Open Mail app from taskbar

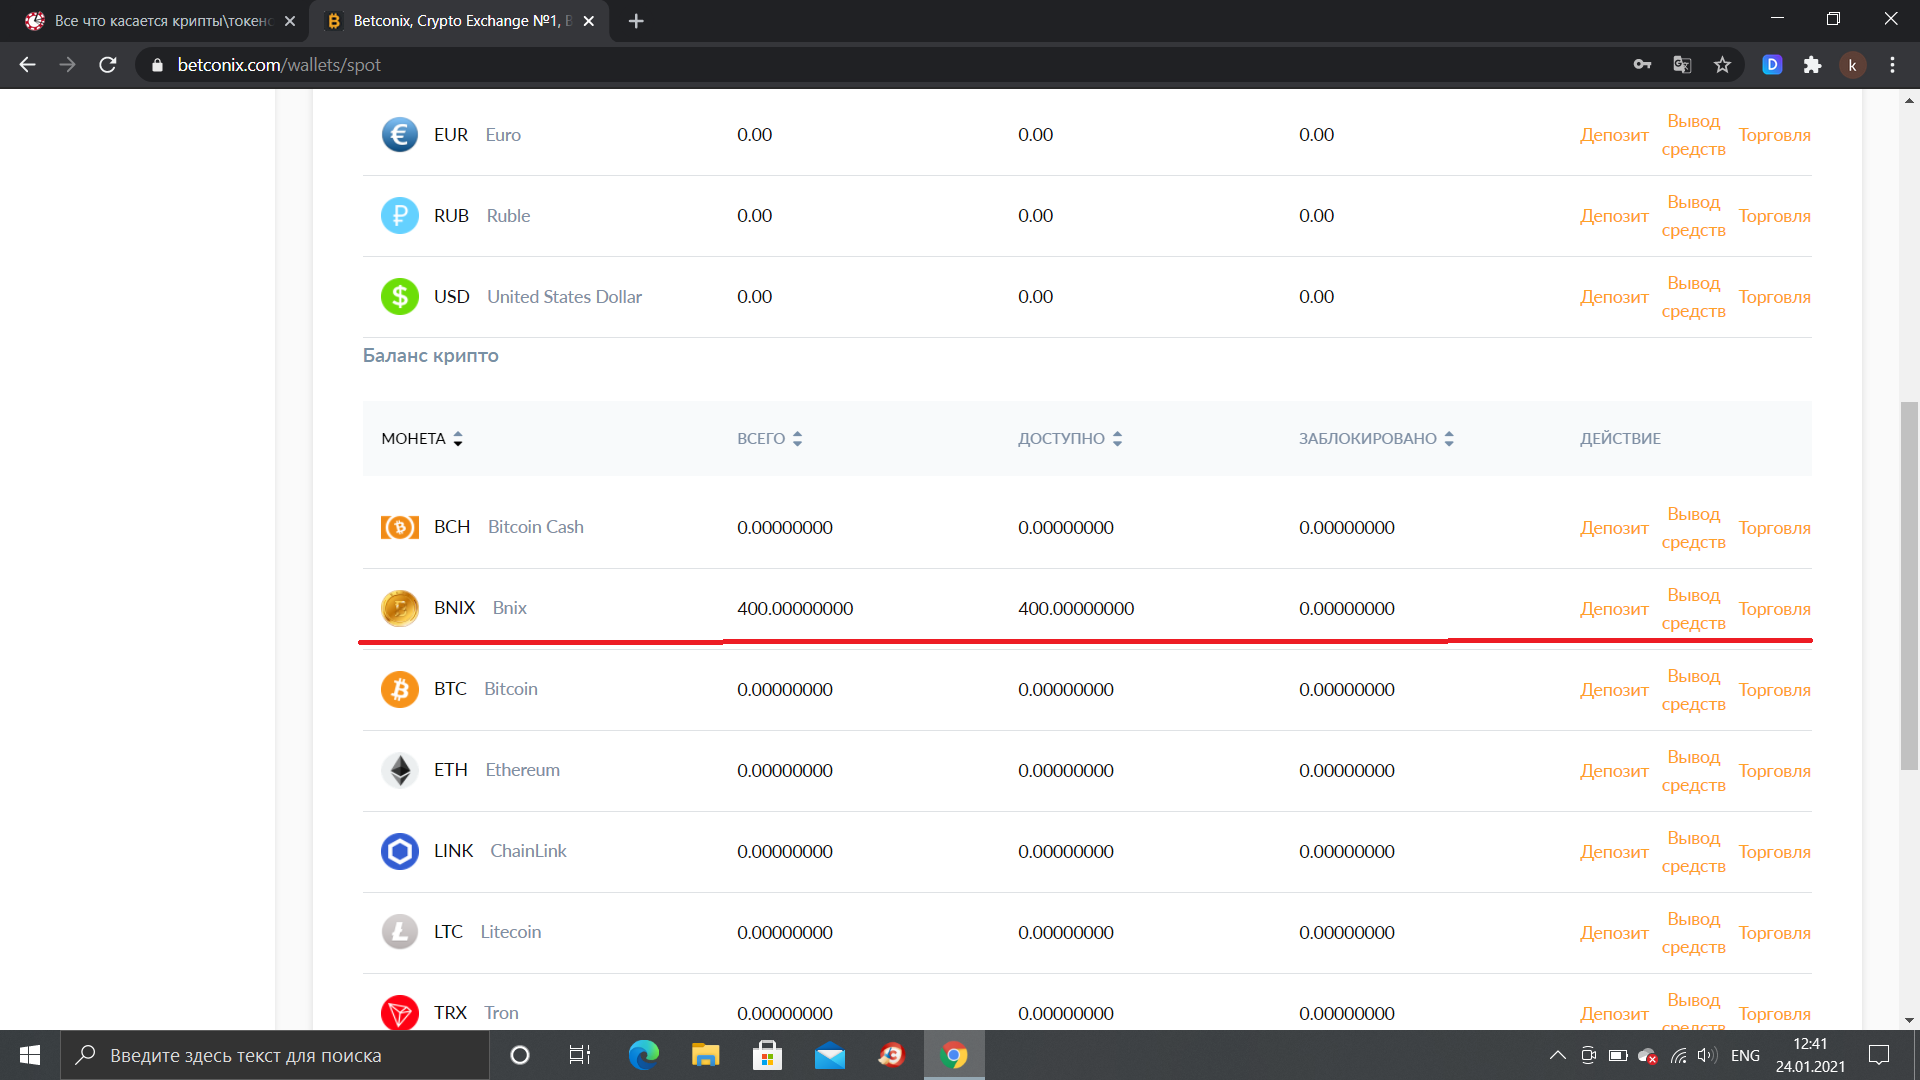tap(829, 1055)
